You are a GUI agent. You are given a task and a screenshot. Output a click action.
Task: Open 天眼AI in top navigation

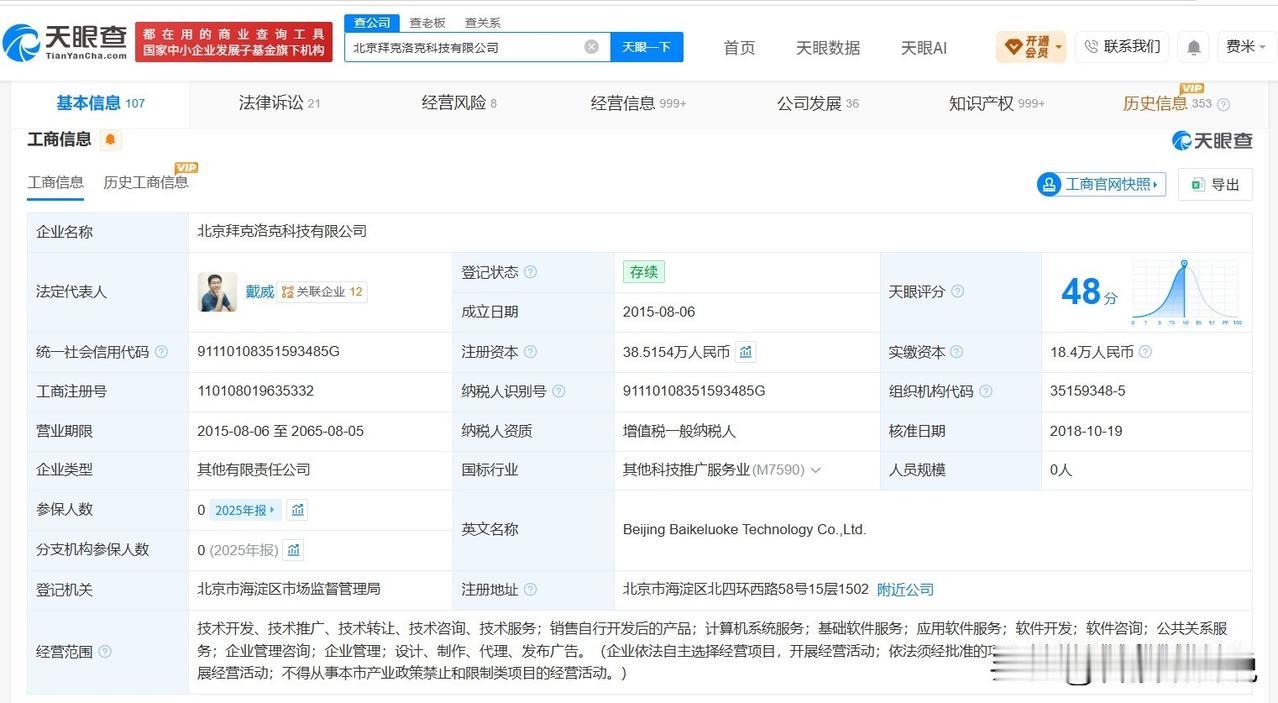pos(924,47)
